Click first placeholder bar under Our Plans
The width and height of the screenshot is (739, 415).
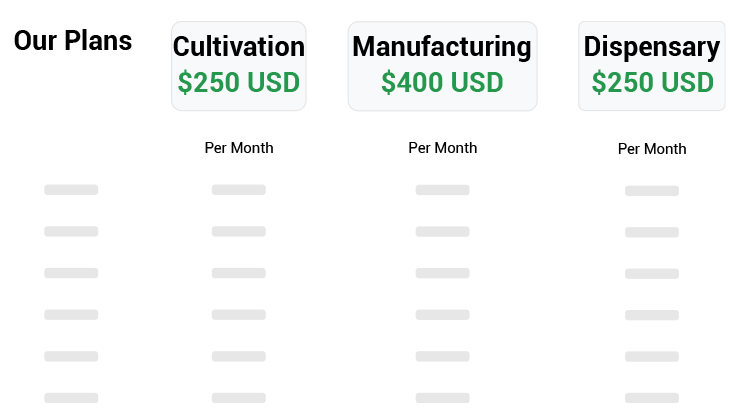[71, 190]
